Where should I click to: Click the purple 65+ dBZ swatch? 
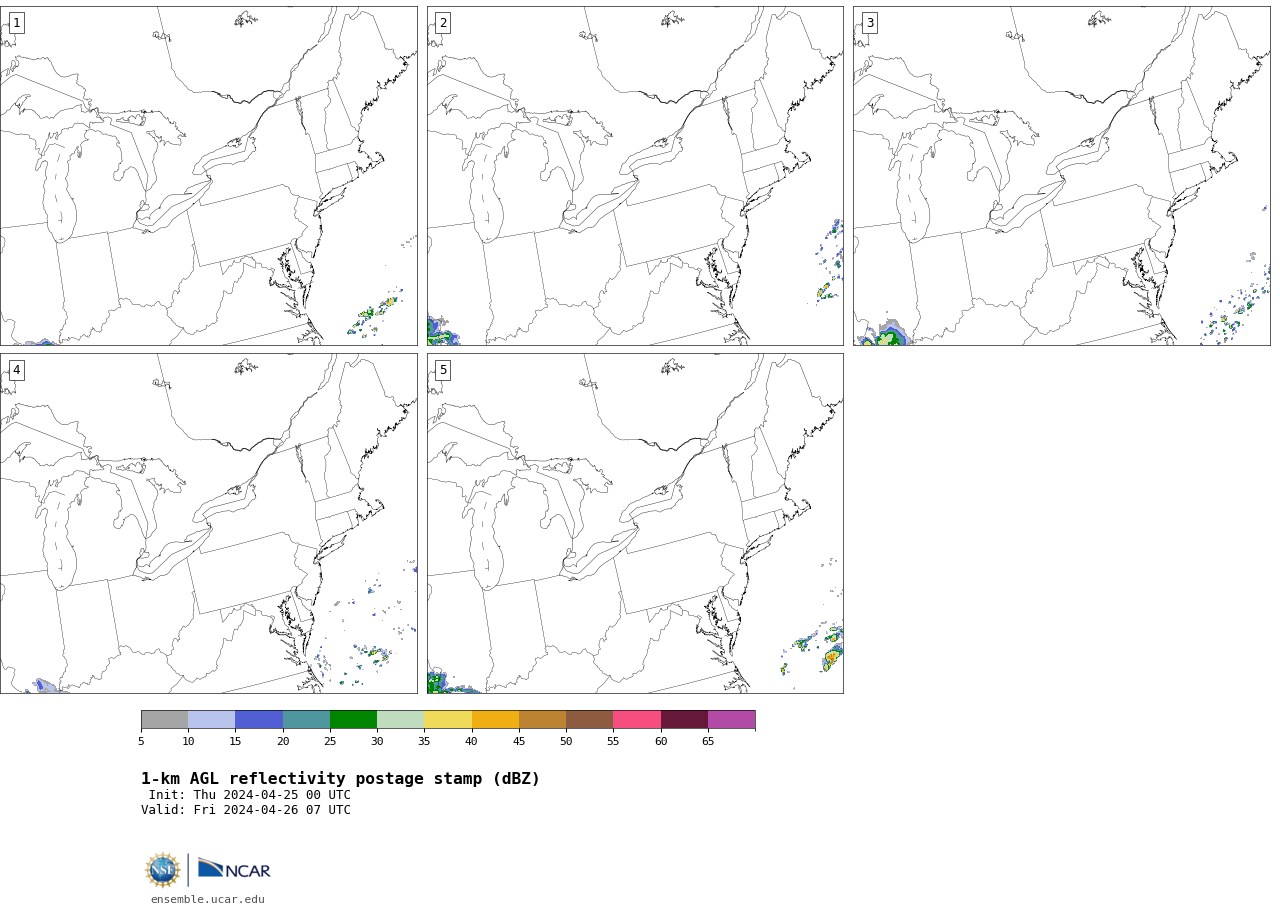coord(731,720)
